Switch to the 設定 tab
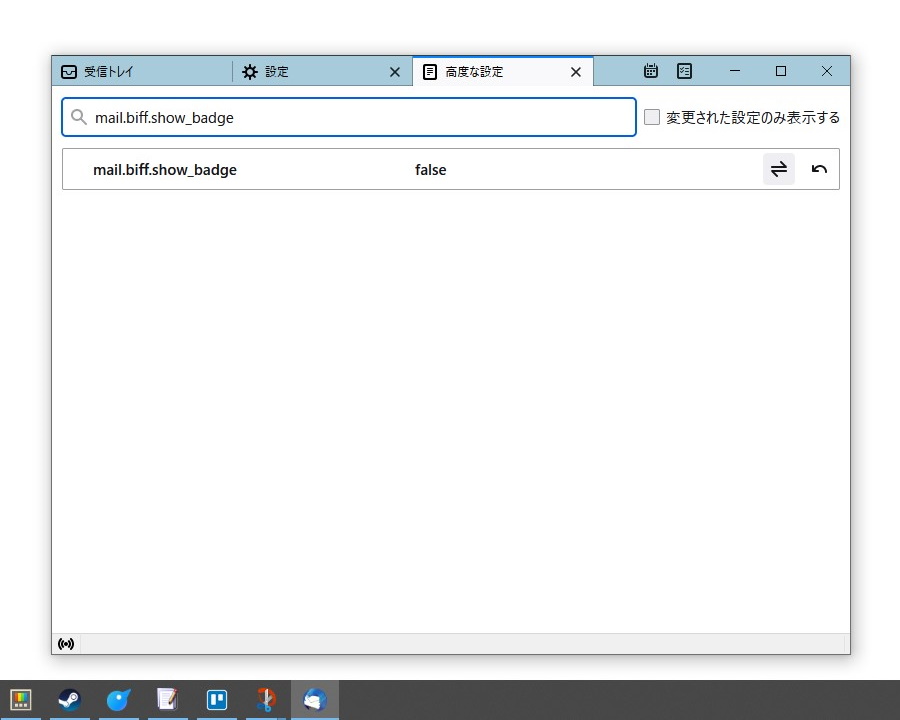900x720 pixels. pos(290,71)
